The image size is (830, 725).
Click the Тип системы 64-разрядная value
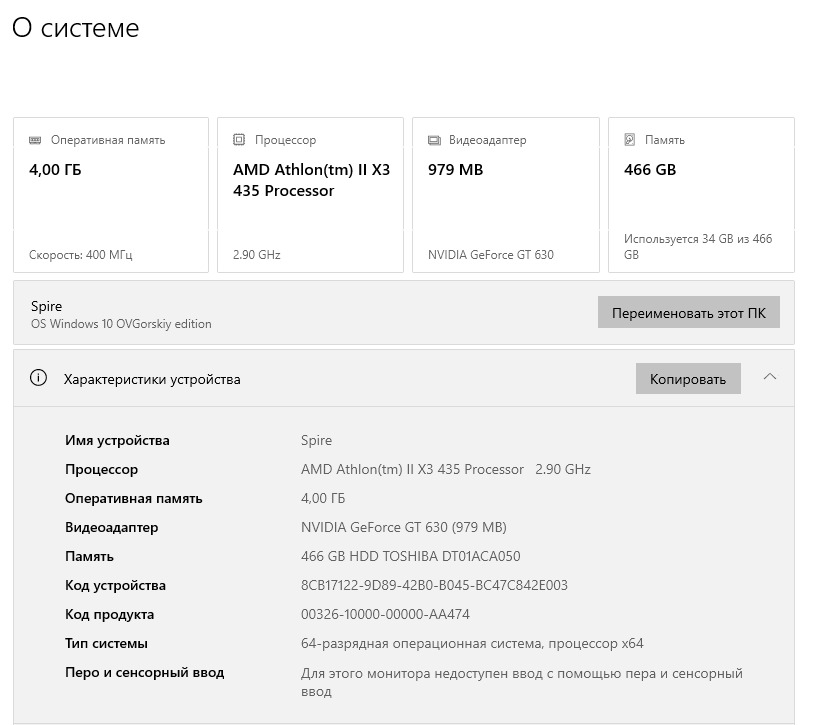[x=472, y=643]
